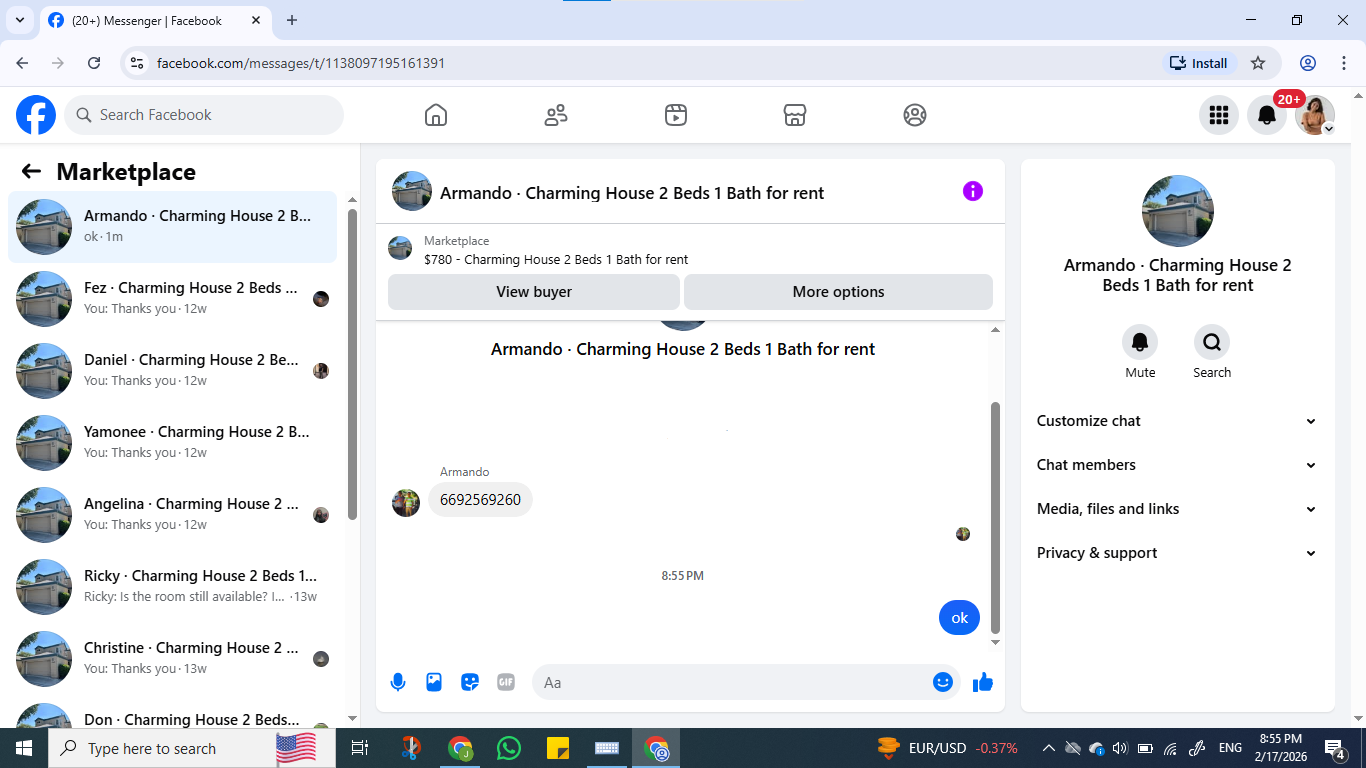
Task: Choose a sticker icon
Action: [x=470, y=682]
